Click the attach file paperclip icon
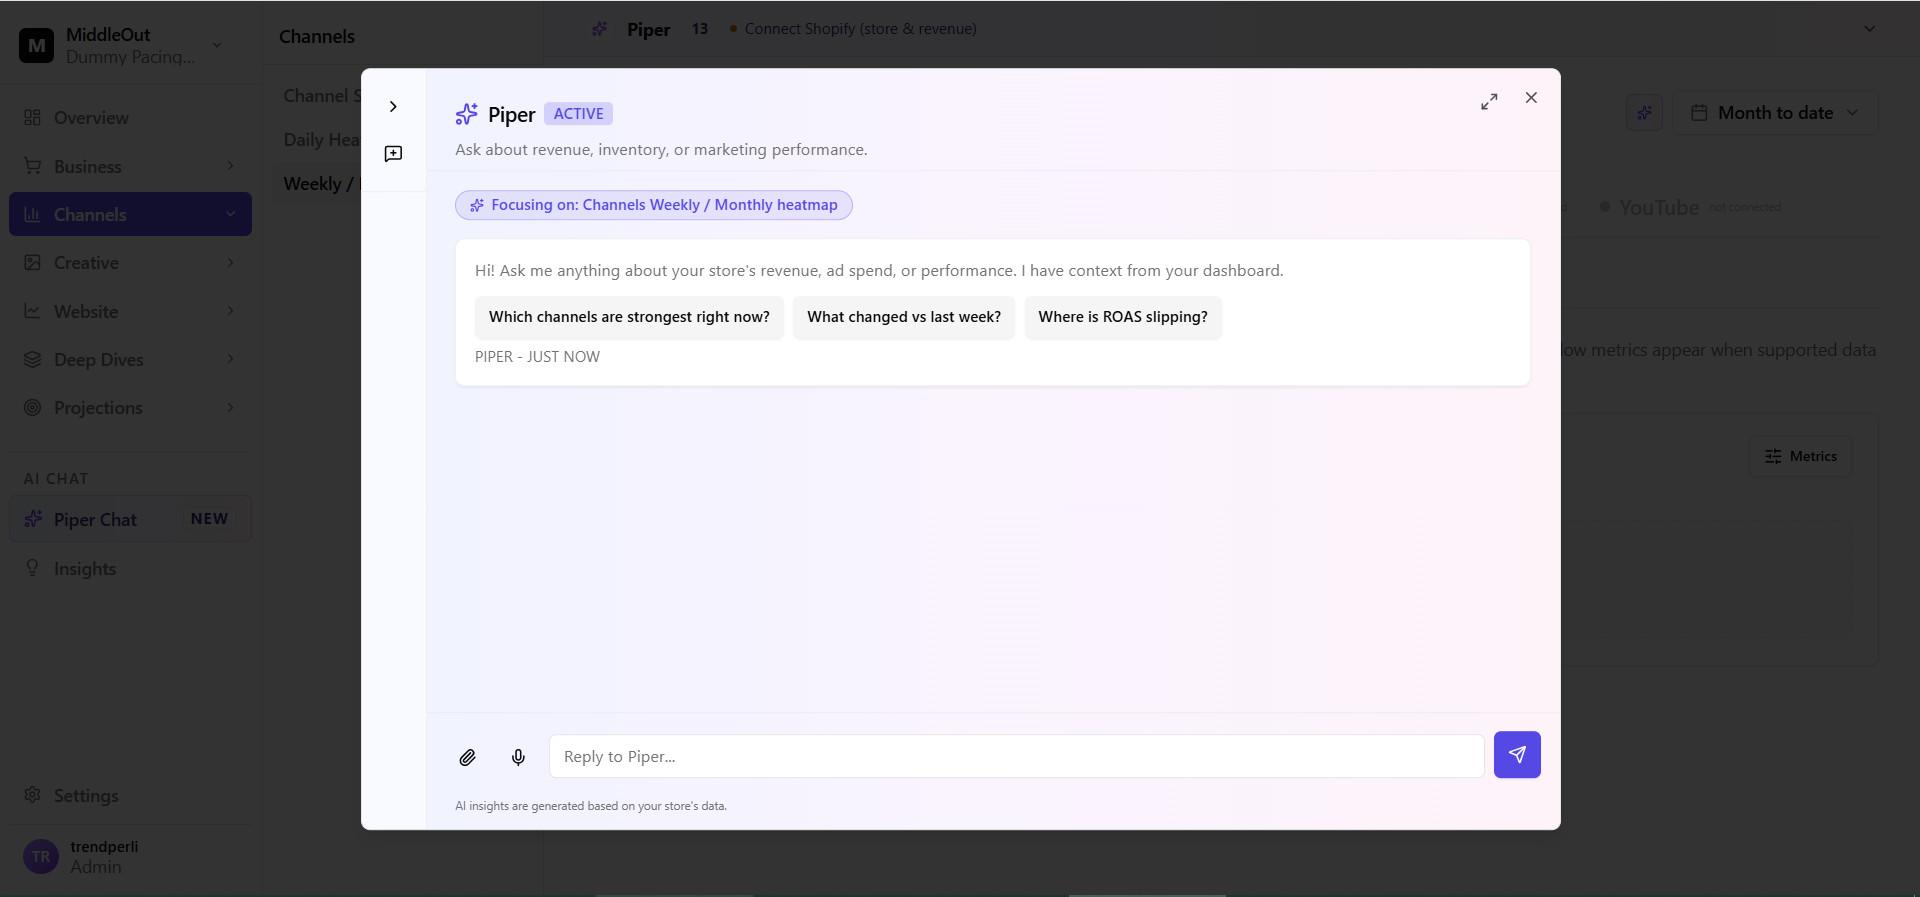 467,757
